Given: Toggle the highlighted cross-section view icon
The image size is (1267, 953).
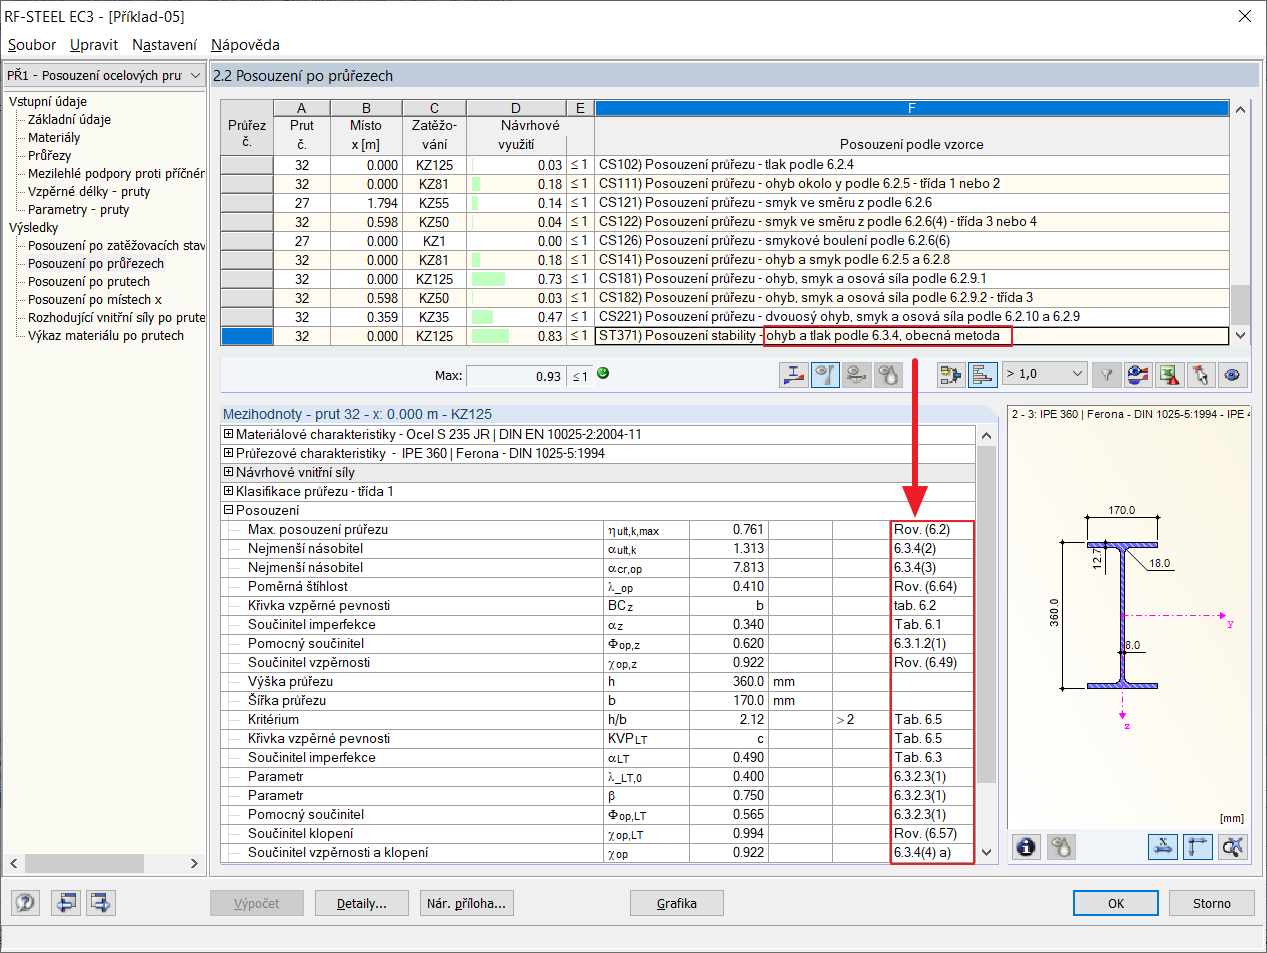Looking at the screenshot, I should coord(825,374).
